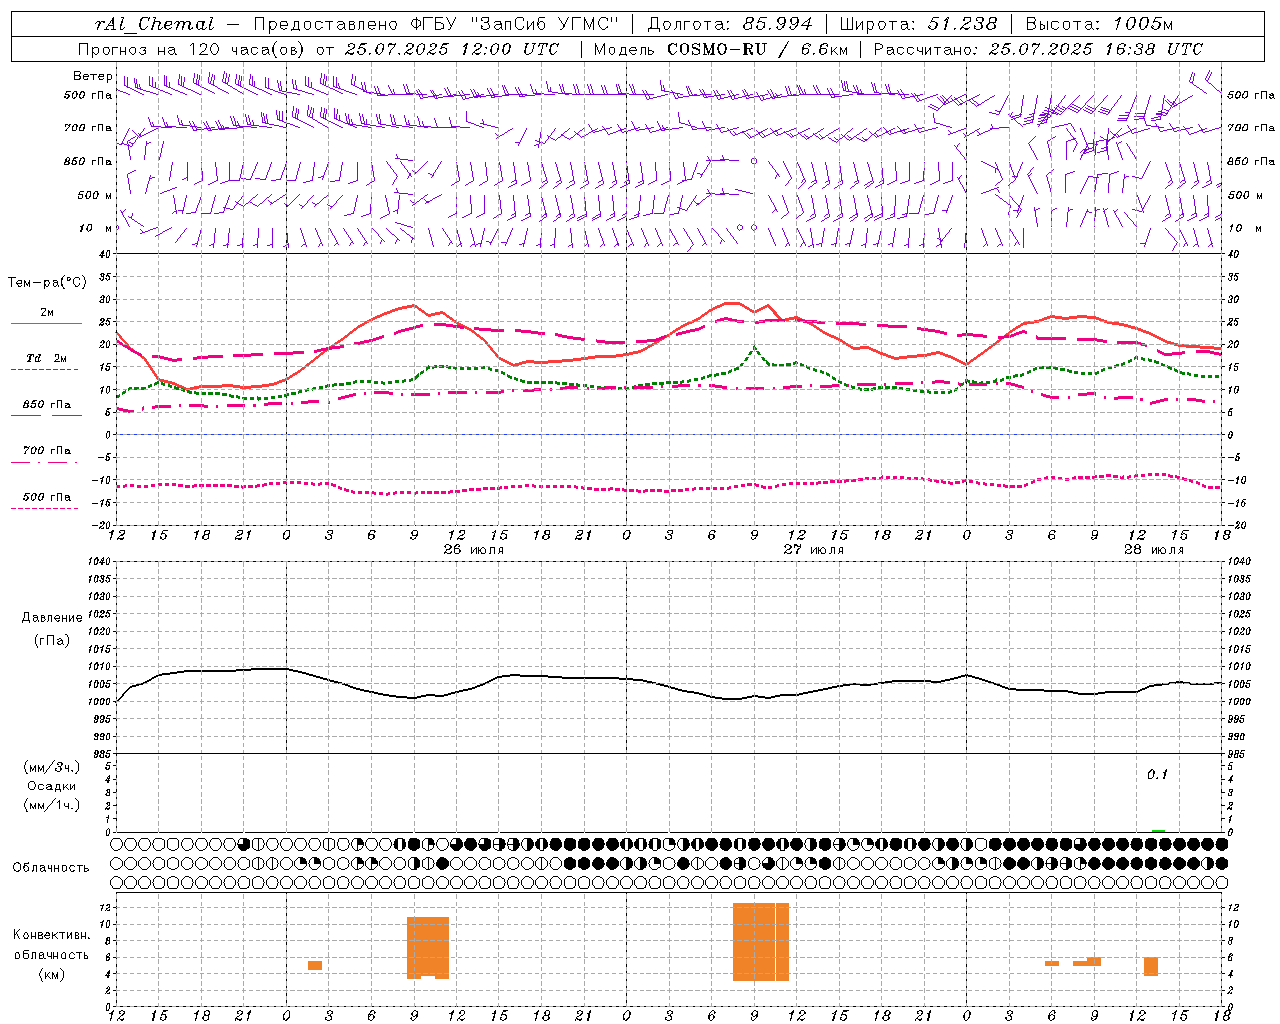Screen dimensions: 1280x1024
Task: Click the Рассчитано: 25.07.2025 16:38 UTC text
Action: tap(1038, 49)
